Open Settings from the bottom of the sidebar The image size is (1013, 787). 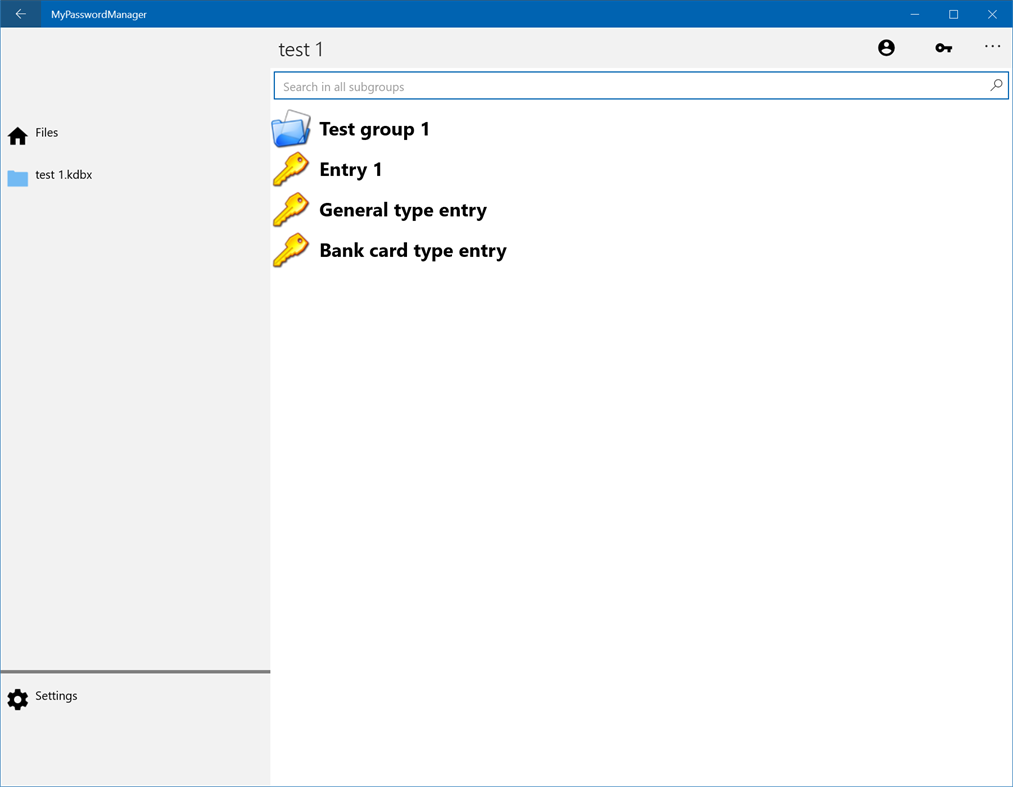56,696
